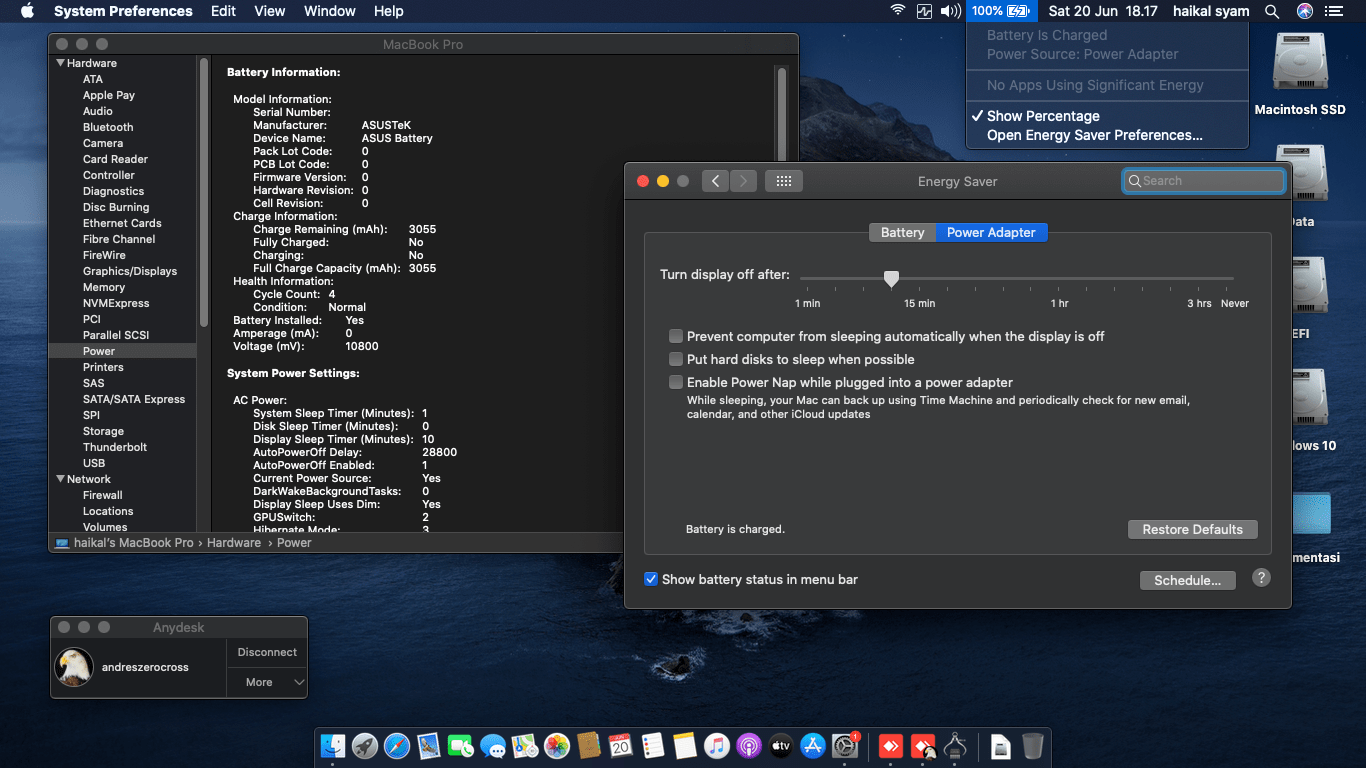Open the View menu
The image size is (1366, 768).
pyautogui.click(x=270, y=11)
